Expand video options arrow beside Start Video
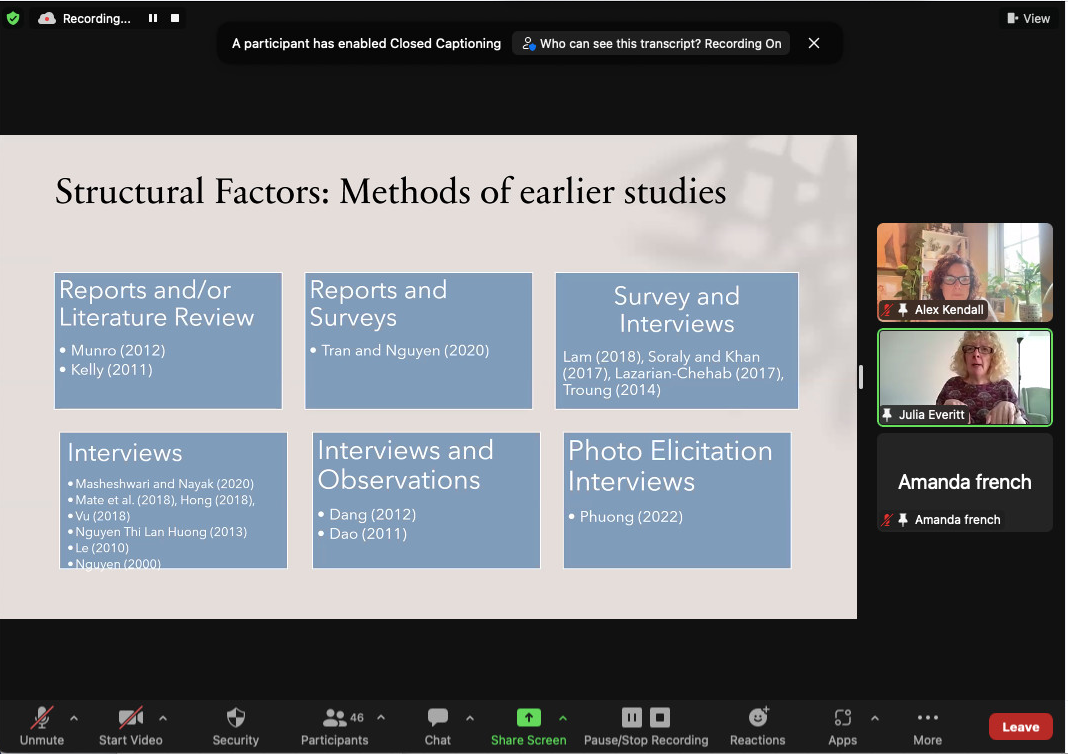The image size is (1068, 754). tap(163, 718)
